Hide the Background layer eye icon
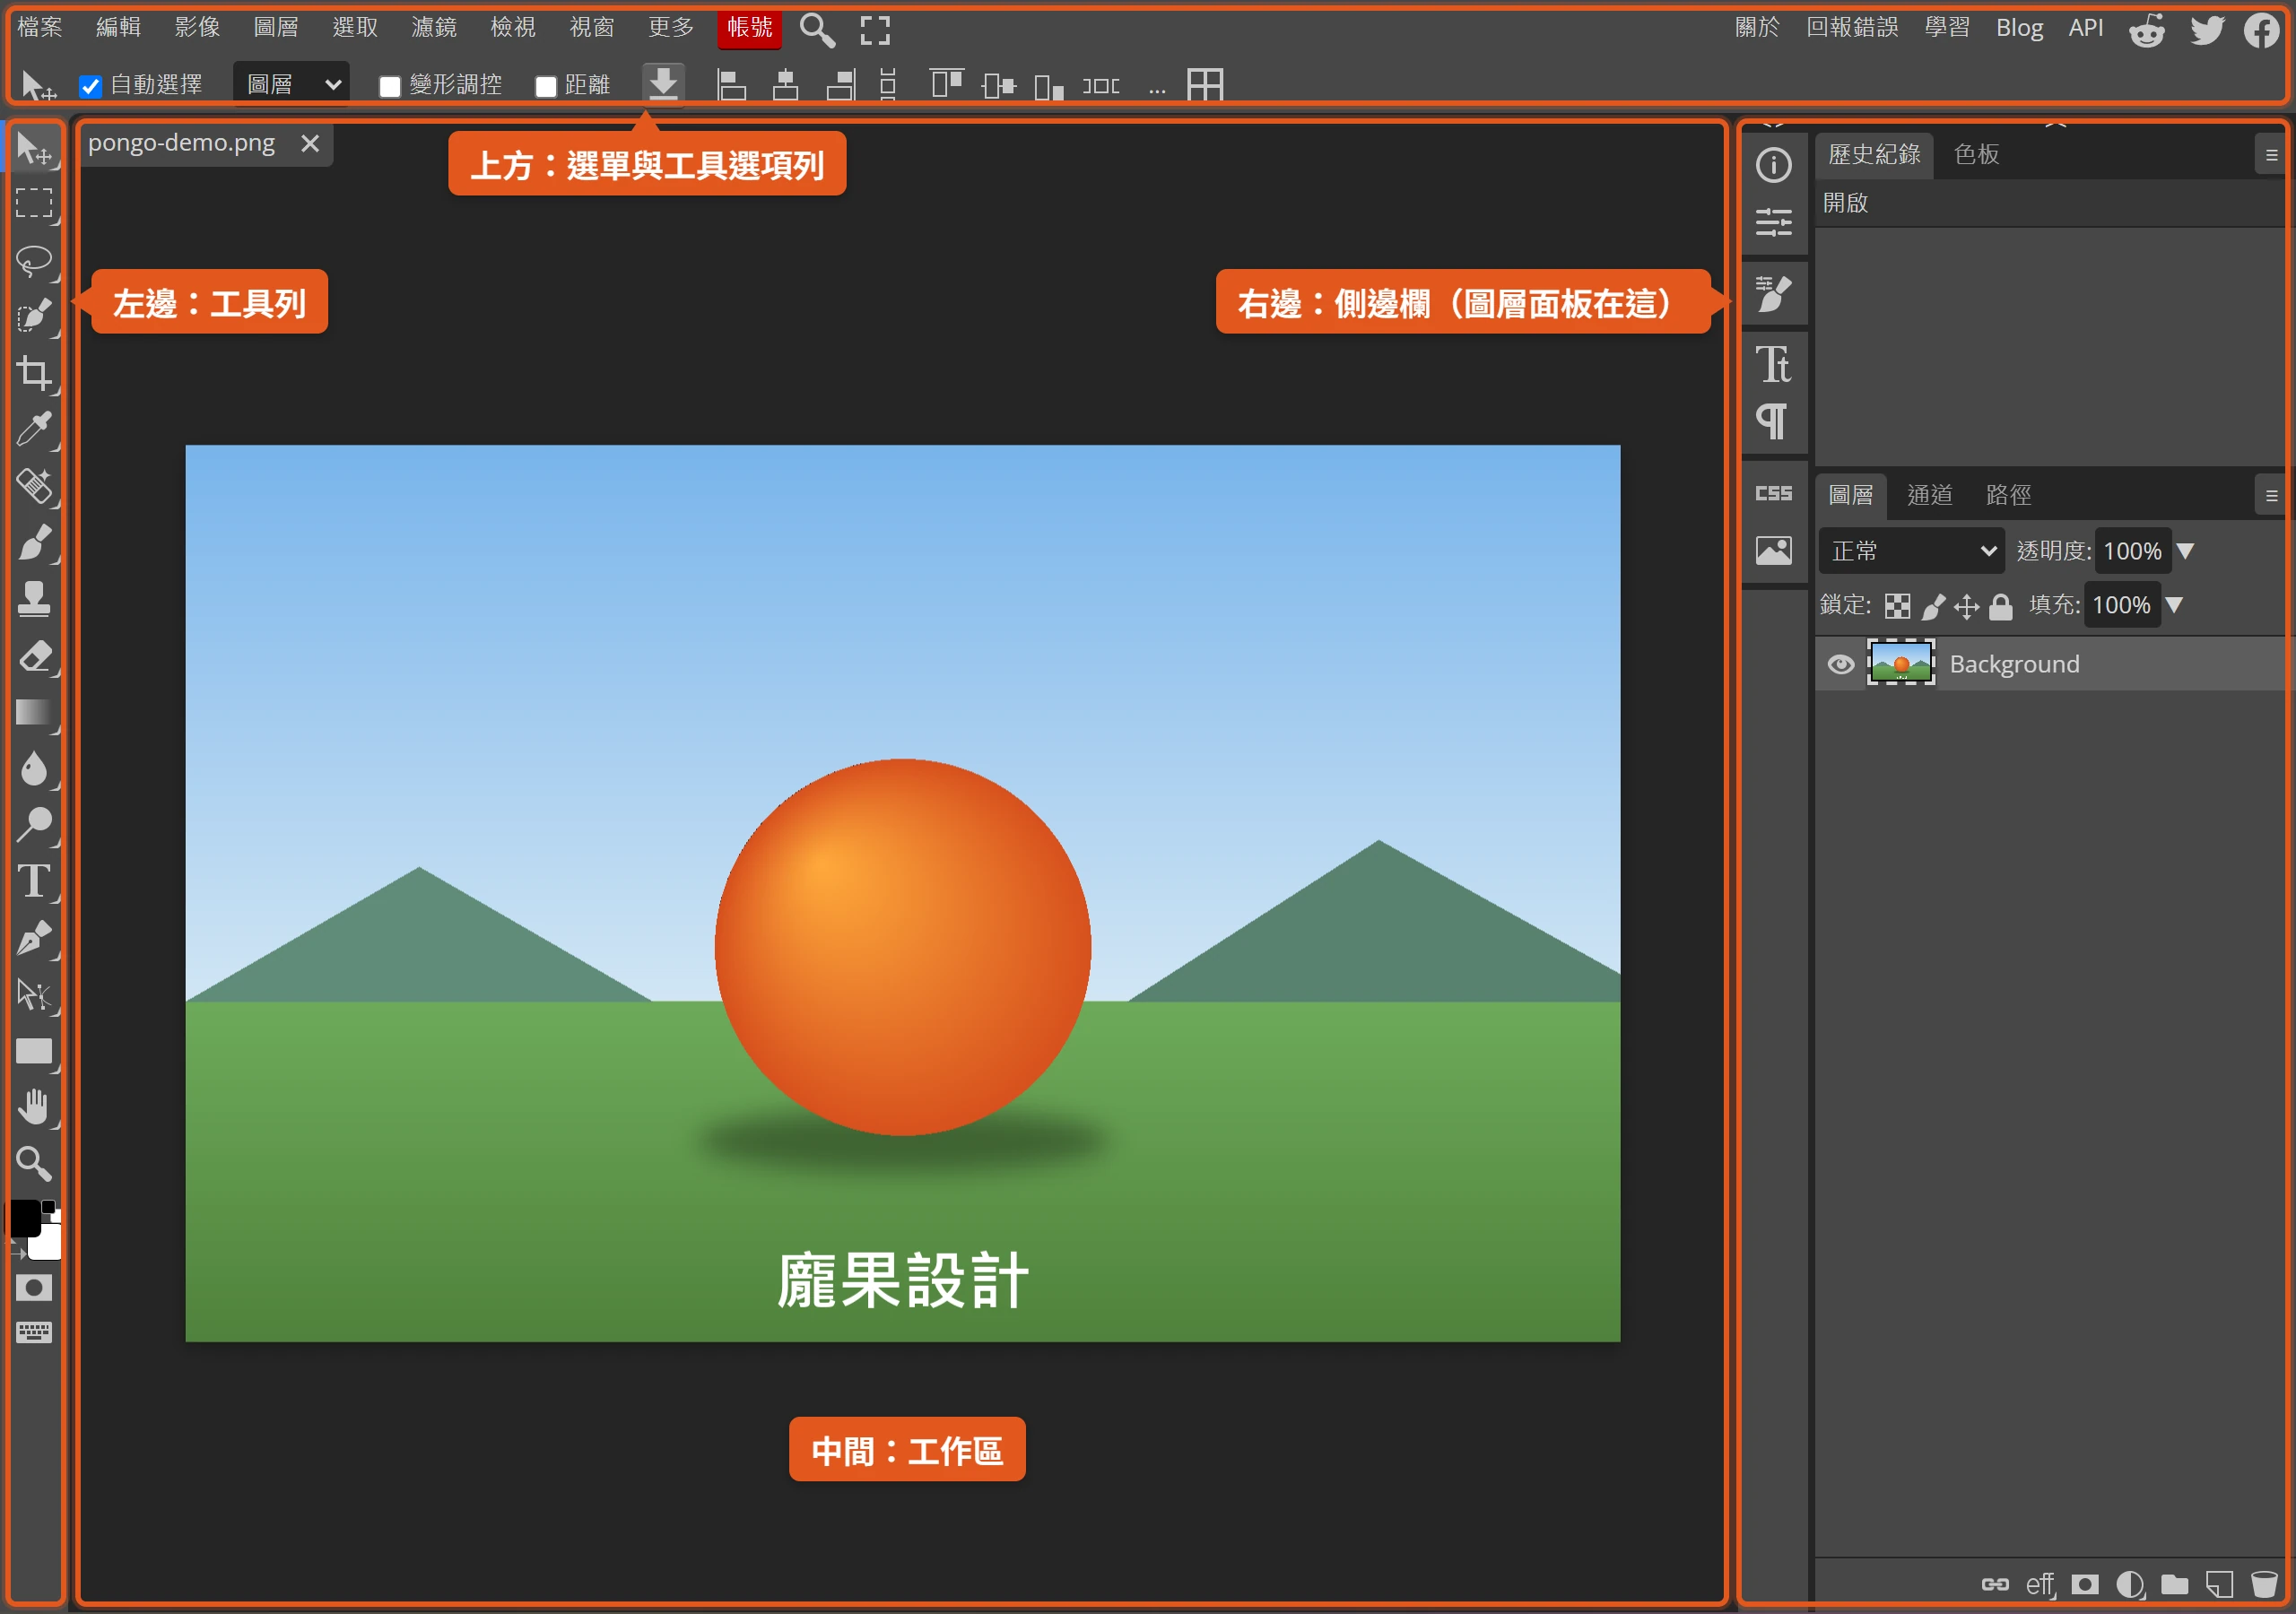The height and width of the screenshot is (1614, 2296). tap(1840, 665)
